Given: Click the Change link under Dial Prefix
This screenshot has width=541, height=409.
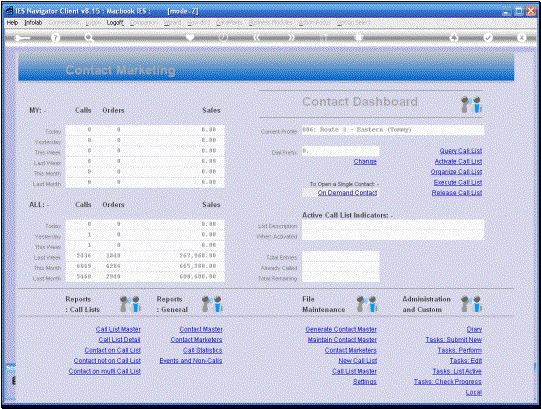Looking at the screenshot, I should pyautogui.click(x=365, y=161).
